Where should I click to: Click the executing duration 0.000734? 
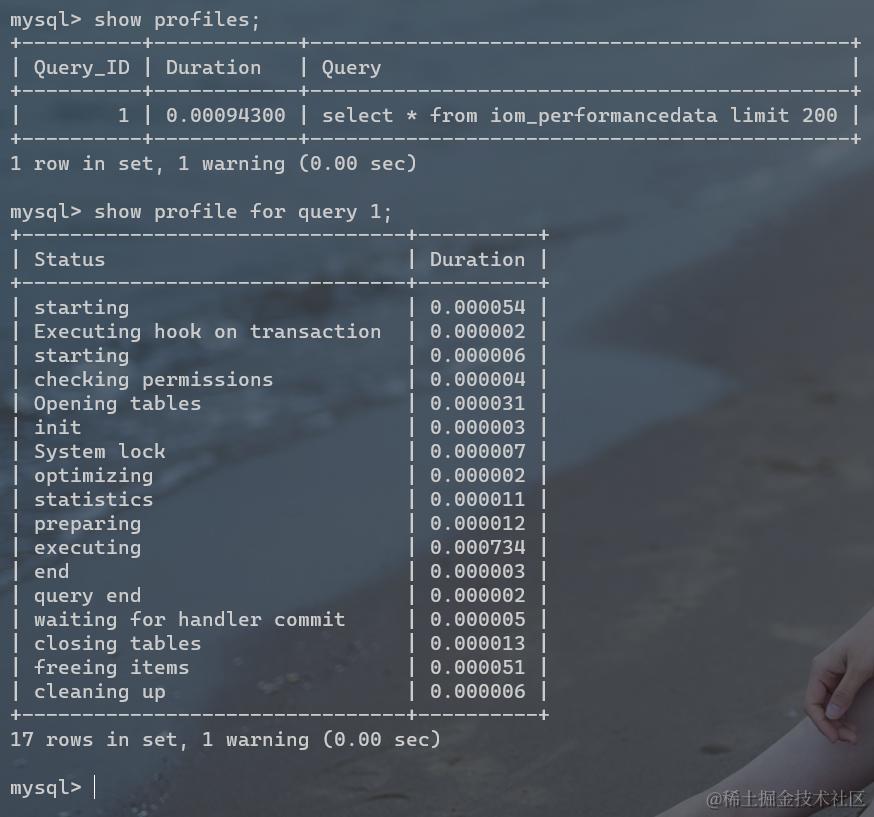(x=477, y=548)
